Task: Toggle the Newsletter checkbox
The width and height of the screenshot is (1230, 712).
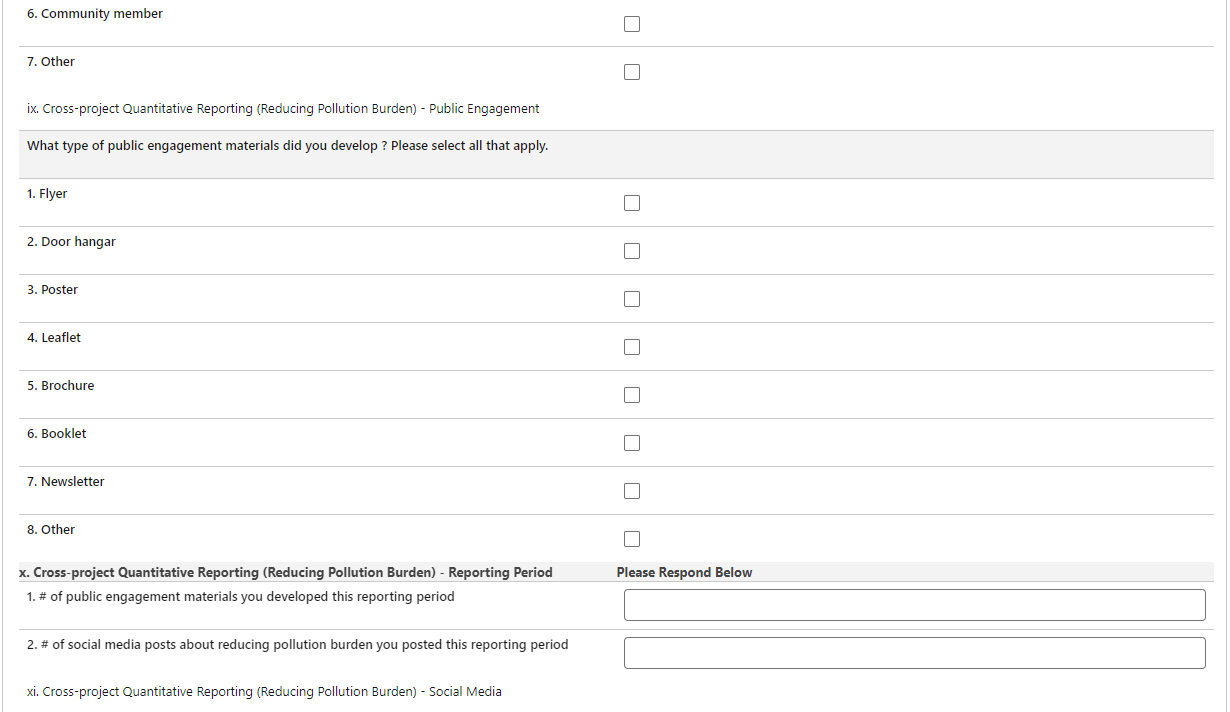Action: click(632, 491)
